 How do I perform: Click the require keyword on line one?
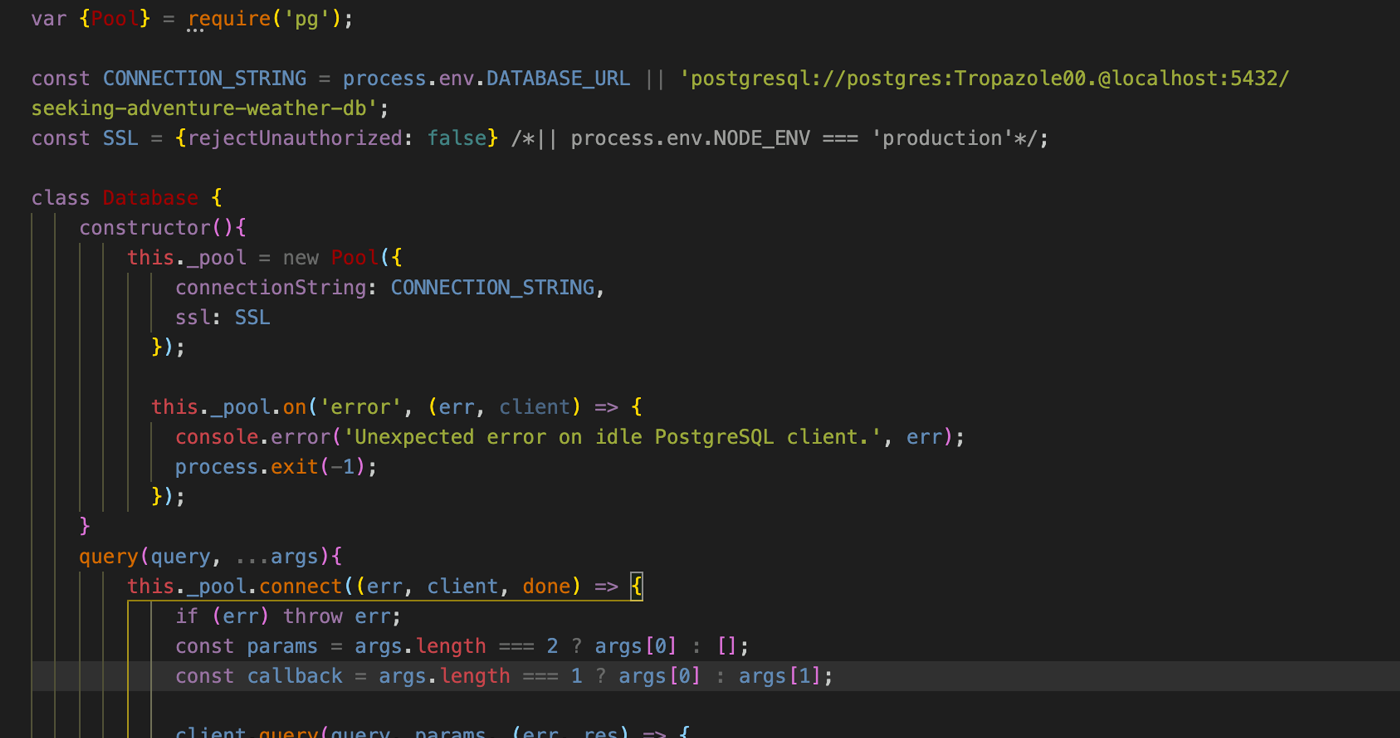pos(229,18)
